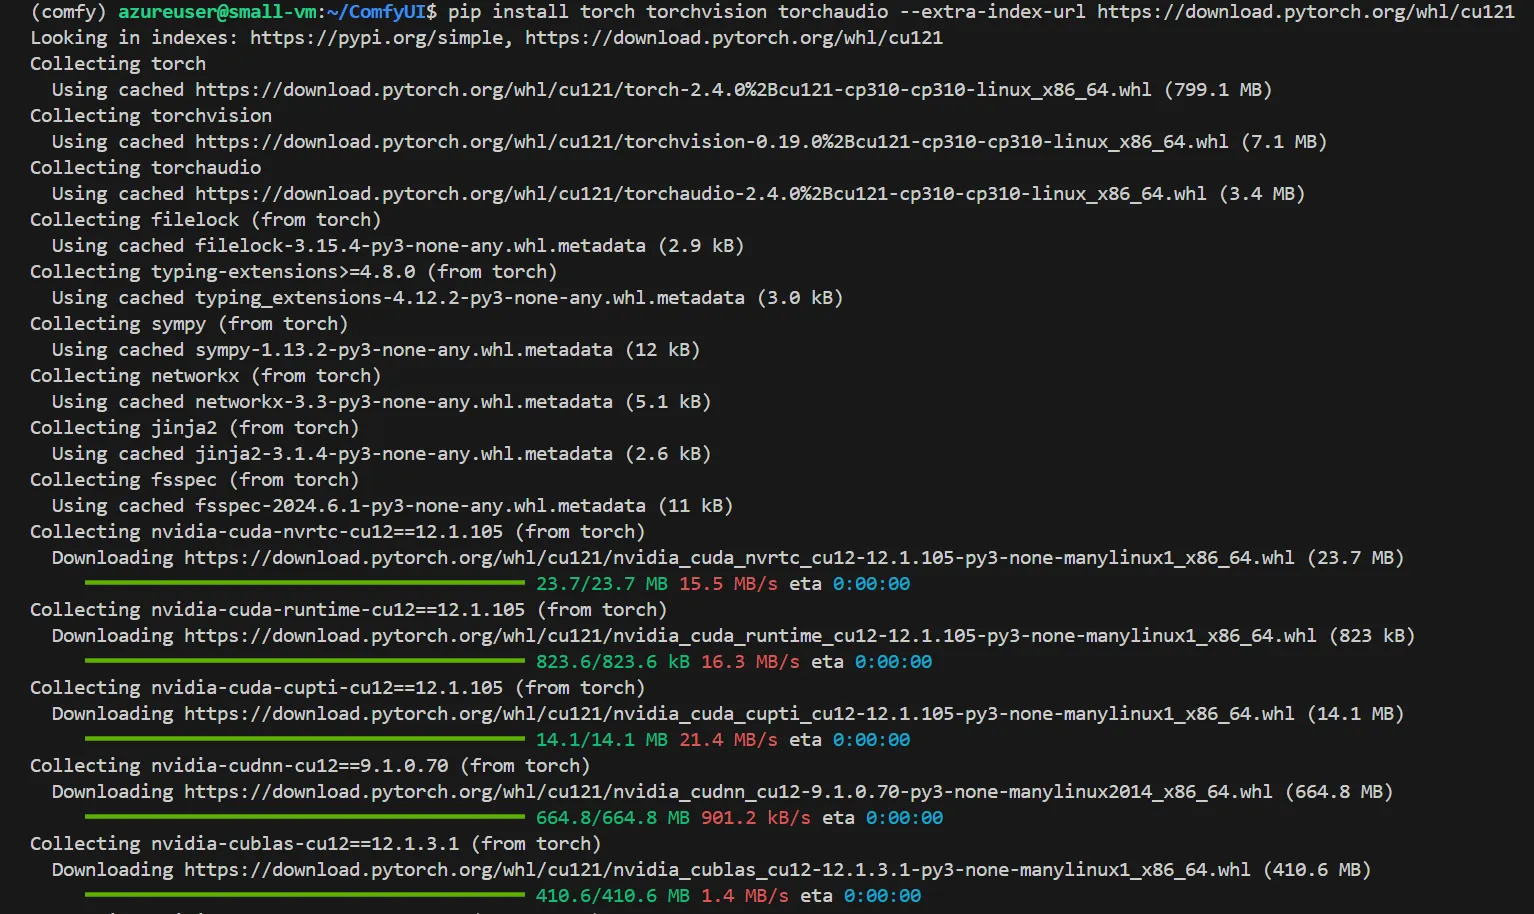The width and height of the screenshot is (1534, 914).
Task: Click 'Collecting fsspec (from torch)' line
Action: [195, 480]
